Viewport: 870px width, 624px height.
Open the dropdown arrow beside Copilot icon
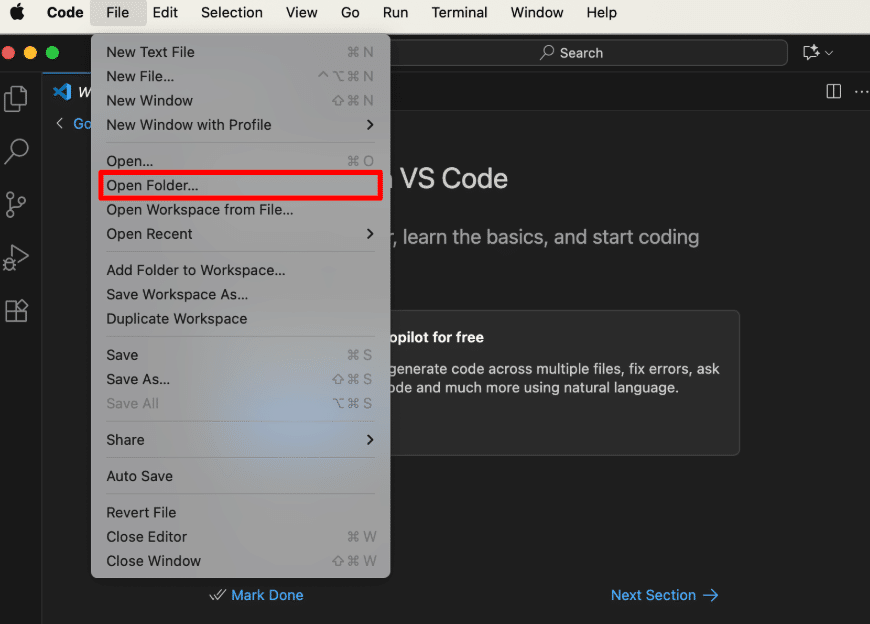[x=829, y=53]
